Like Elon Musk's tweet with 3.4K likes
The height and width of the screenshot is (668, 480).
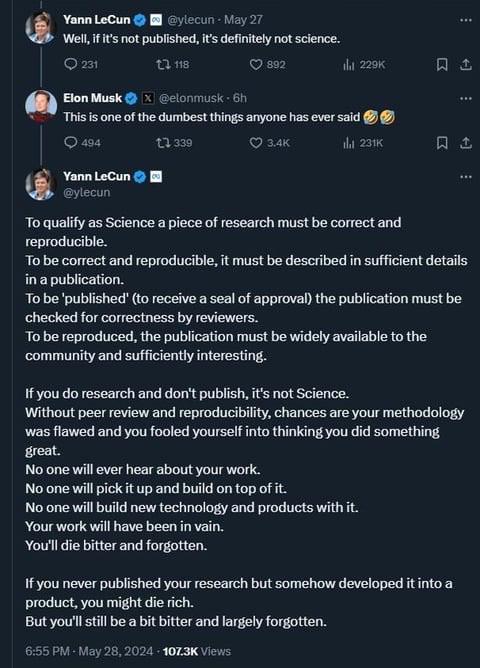point(269,143)
